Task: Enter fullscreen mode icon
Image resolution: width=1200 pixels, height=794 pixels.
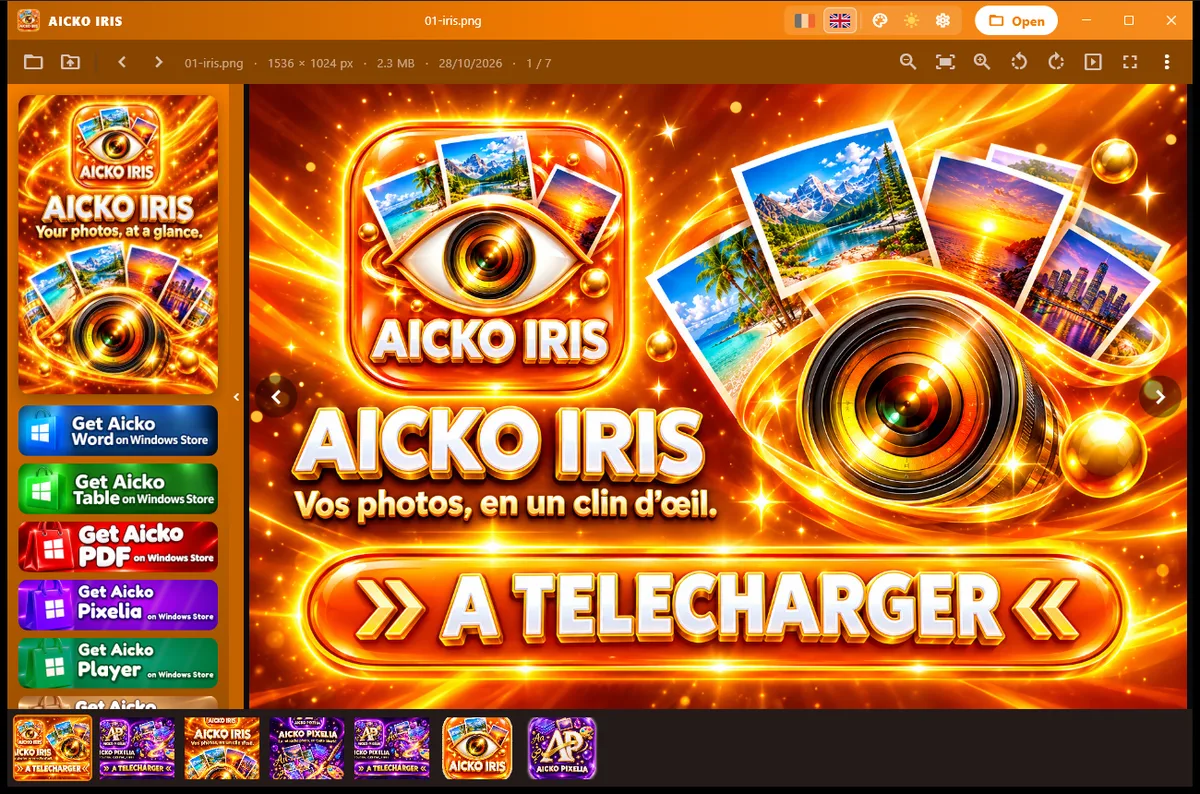Action: click(1130, 62)
